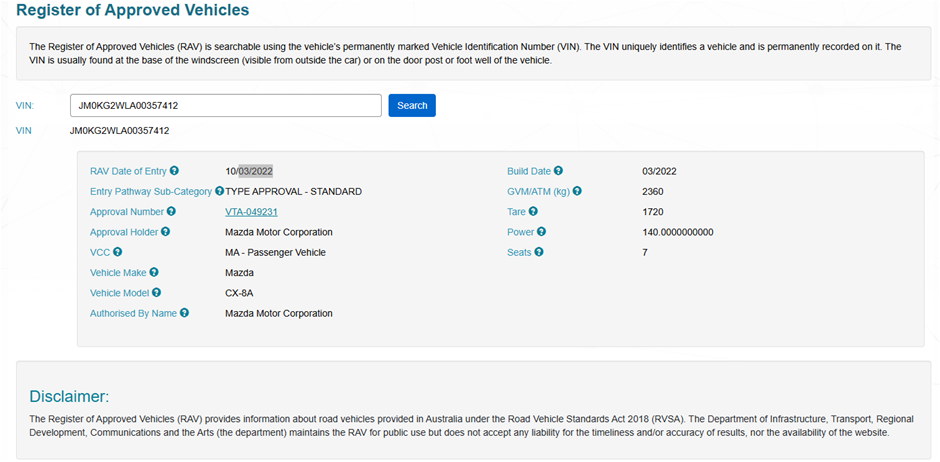Open the Vehicle Make help icon
940x462 pixels.
[x=154, y=272]
